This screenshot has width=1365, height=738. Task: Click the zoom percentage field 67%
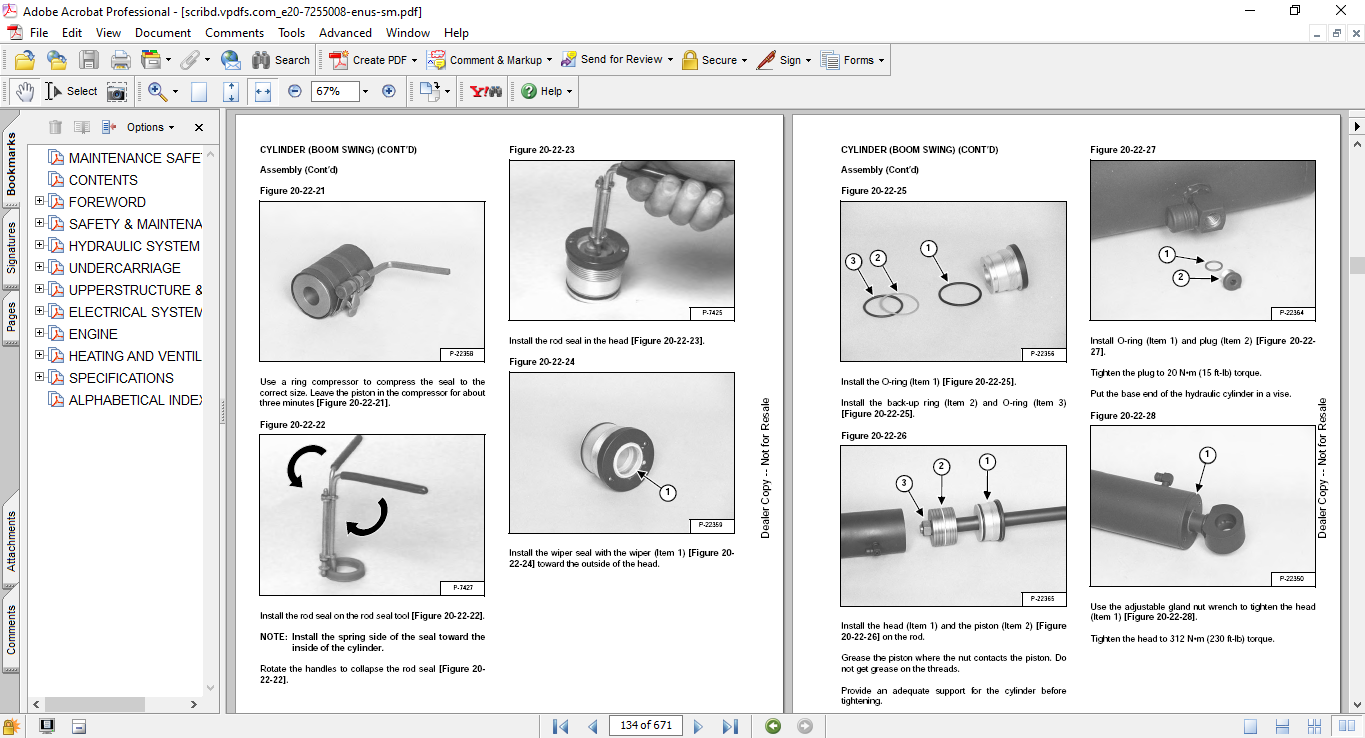pyautogui.click(x=334, y=91)
